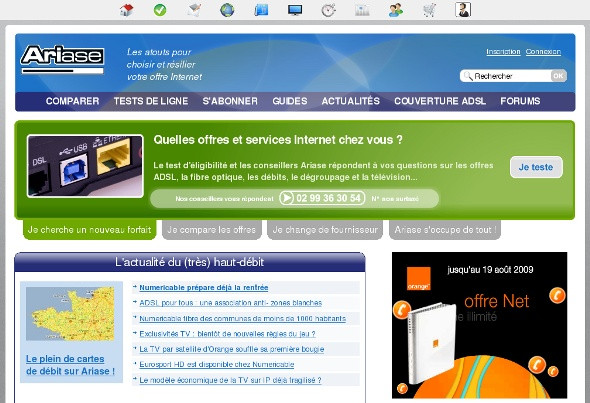Click the TV monitor icon

pyautogui.click(x=295, y=10)
